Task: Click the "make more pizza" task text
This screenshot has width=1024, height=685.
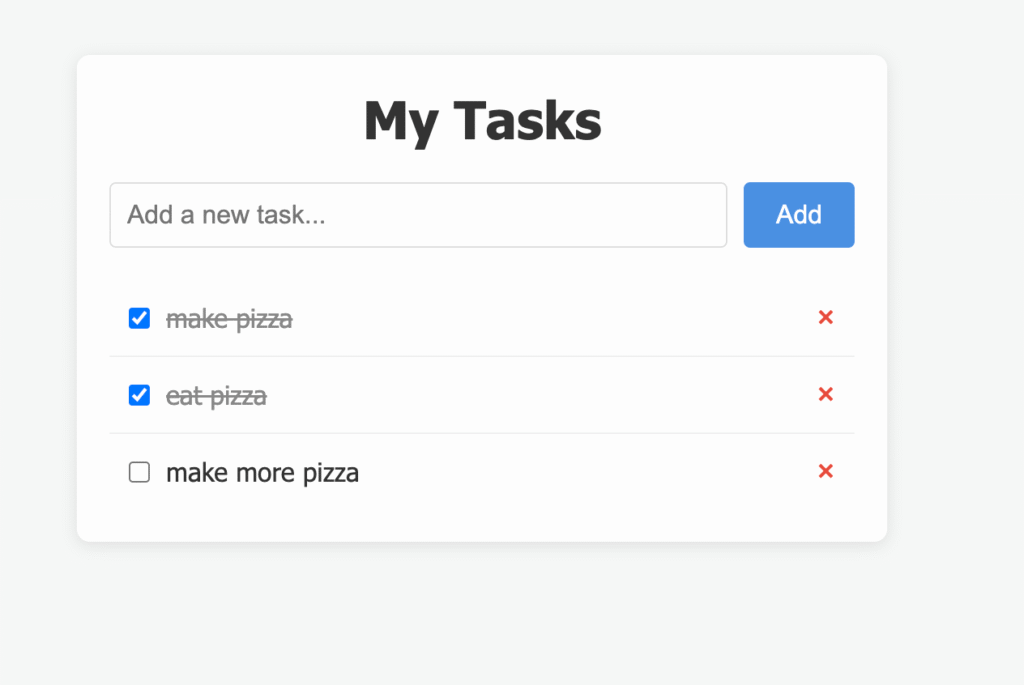Action: [x=262, y=473]
